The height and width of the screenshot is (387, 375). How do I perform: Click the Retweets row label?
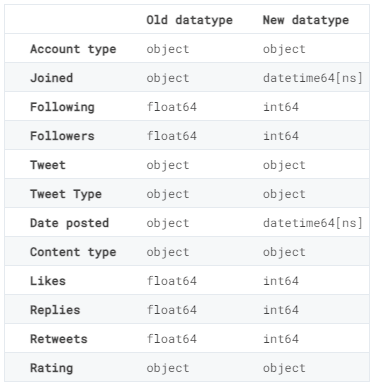click(x=59, y=339)
